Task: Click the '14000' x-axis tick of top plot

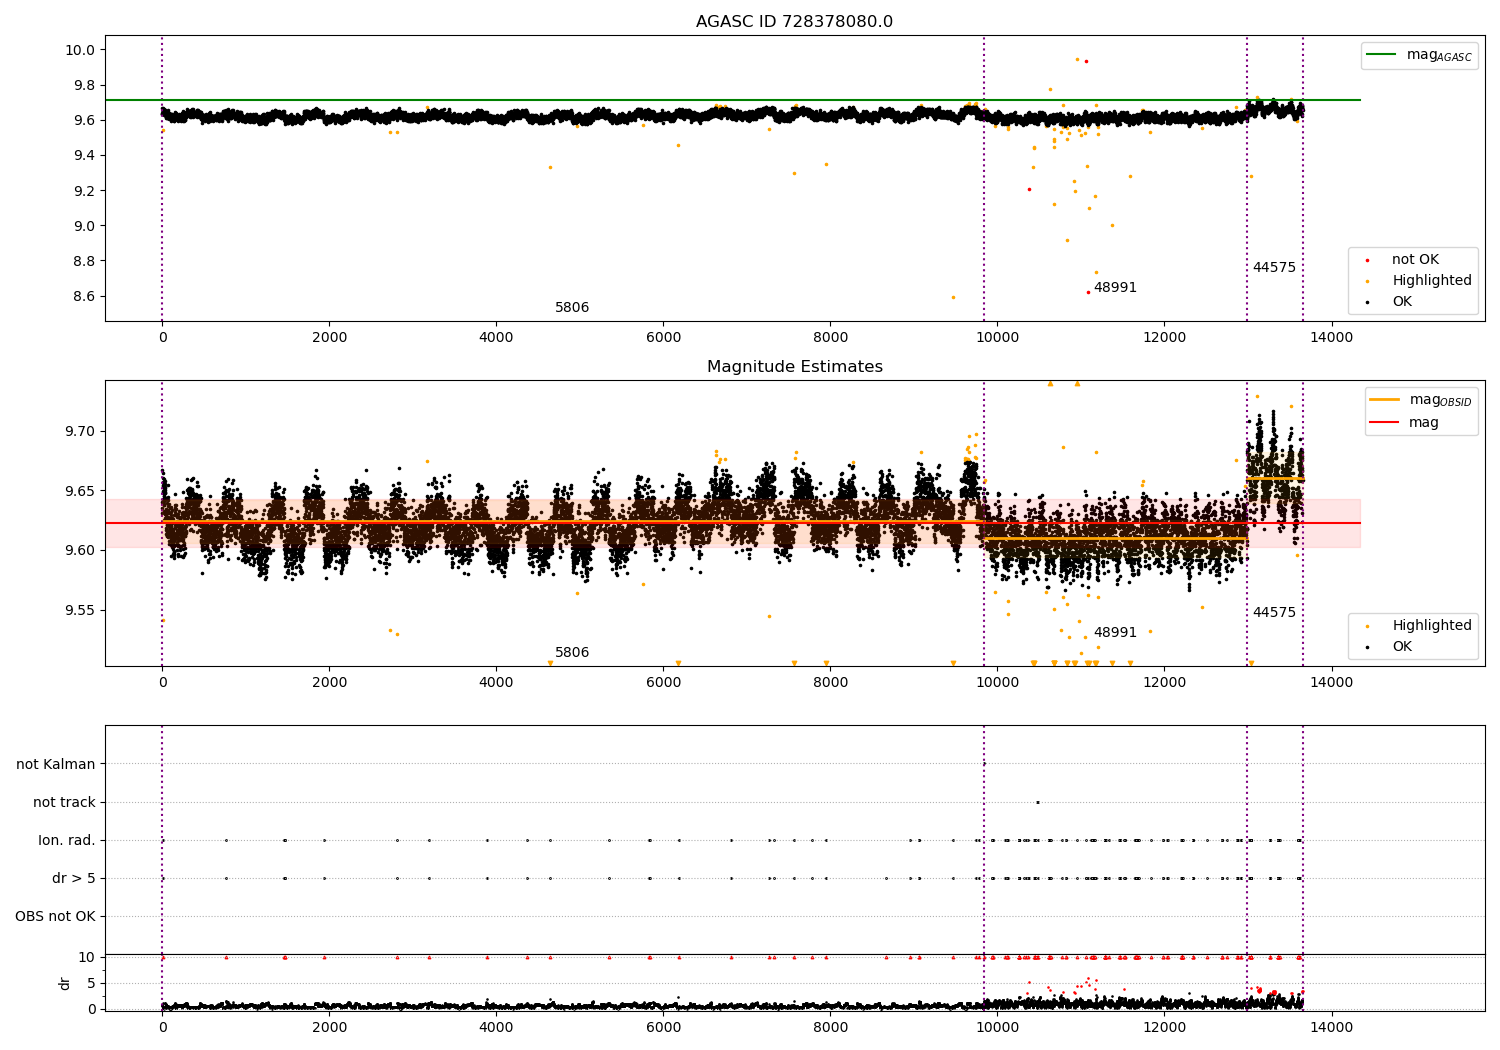Action: [1331, 338]
